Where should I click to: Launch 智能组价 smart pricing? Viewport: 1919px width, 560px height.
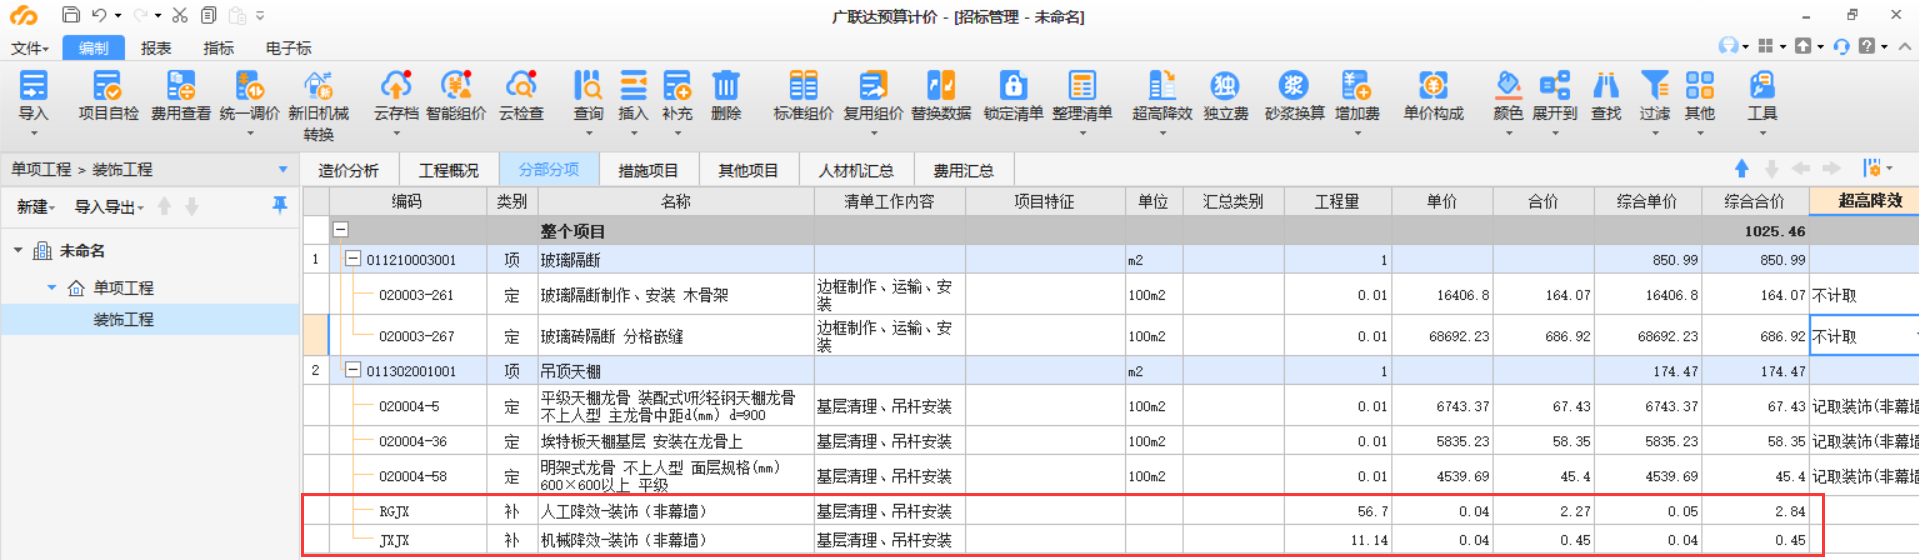tap(456, 86)
